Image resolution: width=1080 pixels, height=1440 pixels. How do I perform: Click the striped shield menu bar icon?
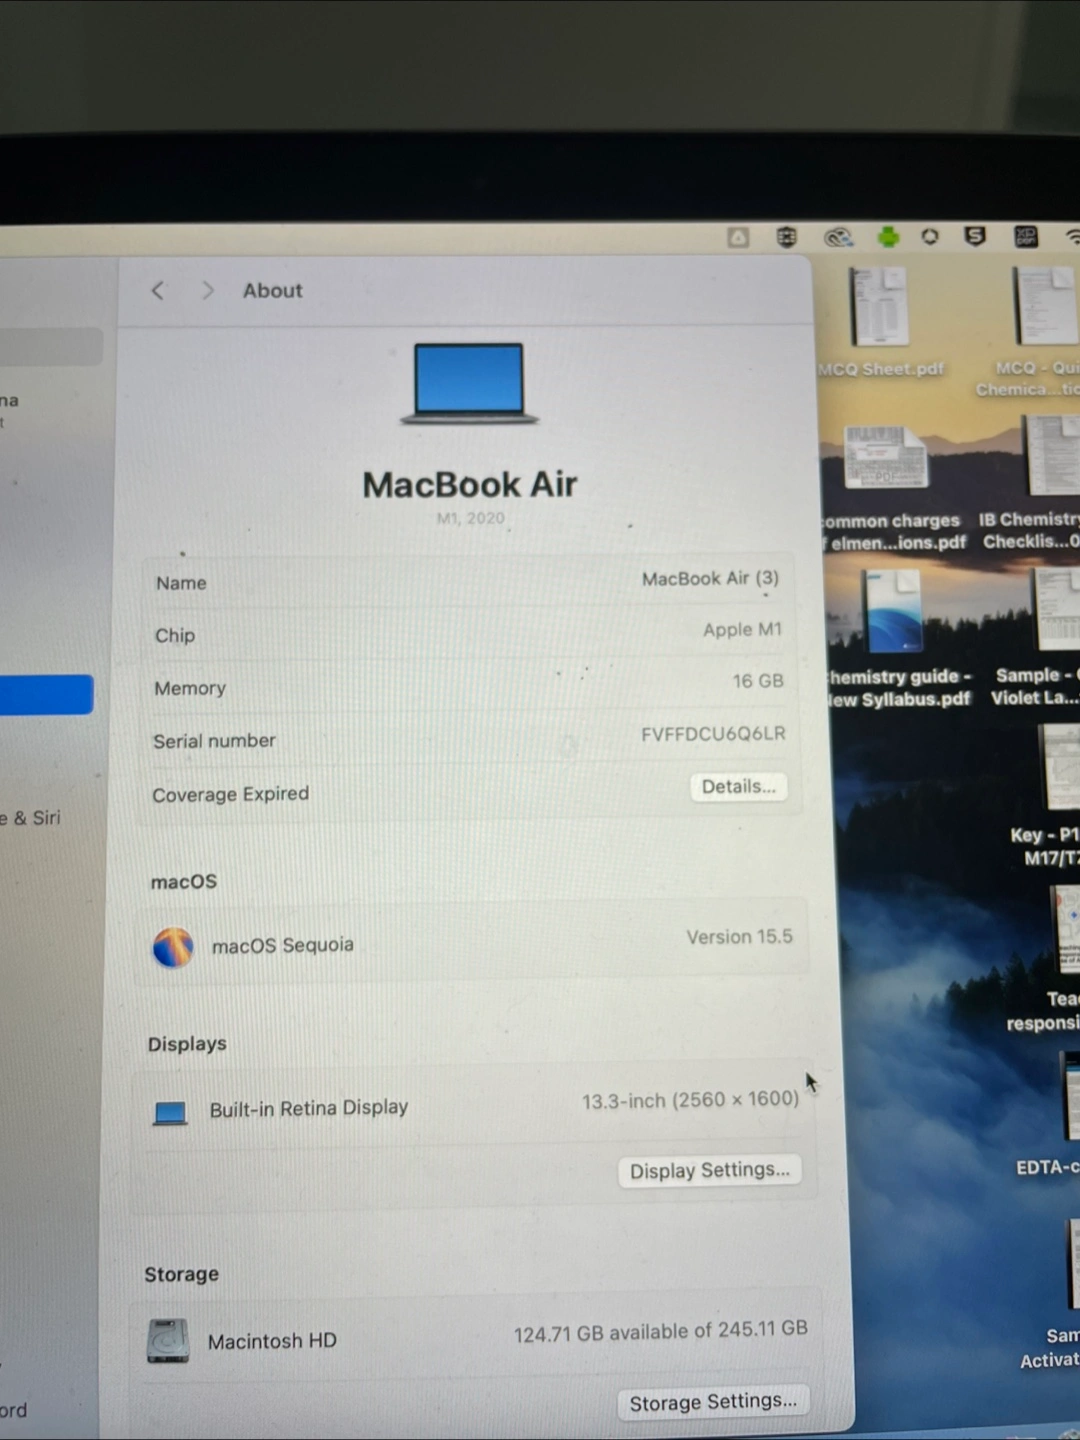tap(787, 237)
